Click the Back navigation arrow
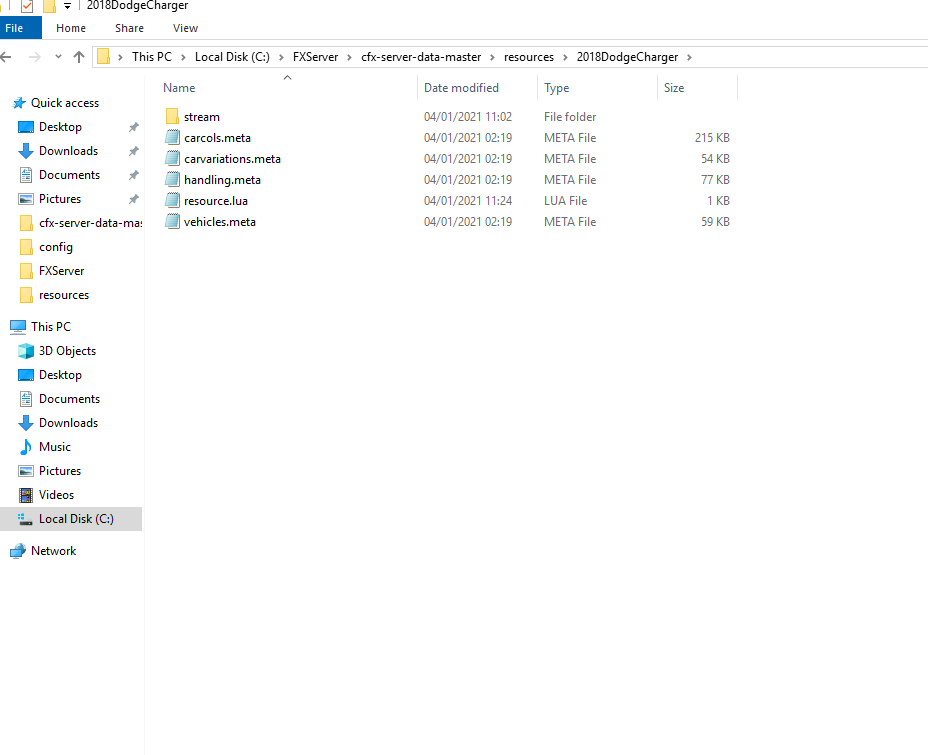This screenshot has height=755, width=928. coord(6,57)
